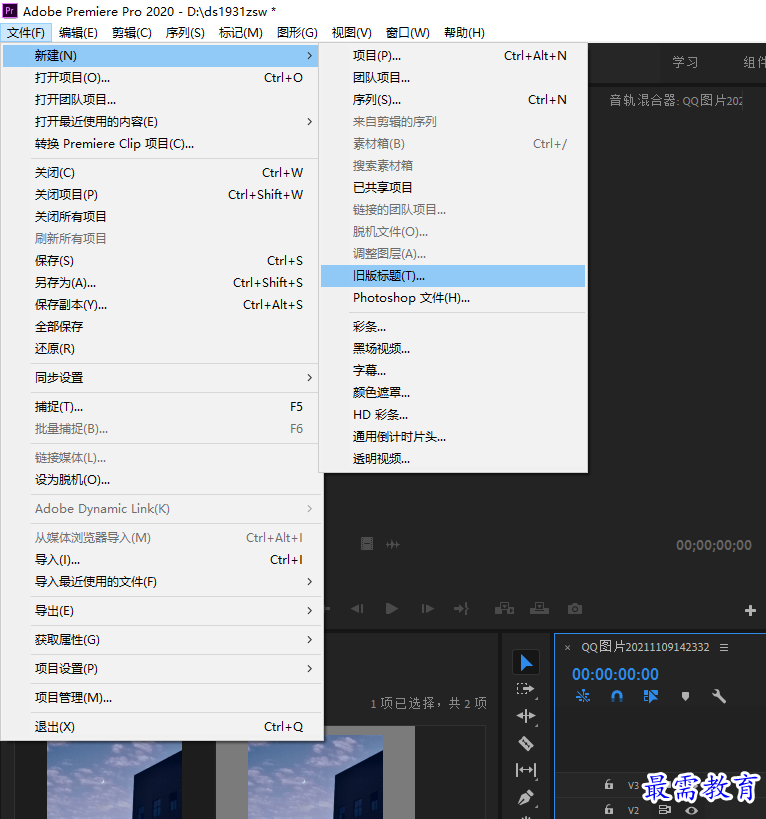Select the Pen tool
The width and height of the screenshot is (766, 819).
526,797
